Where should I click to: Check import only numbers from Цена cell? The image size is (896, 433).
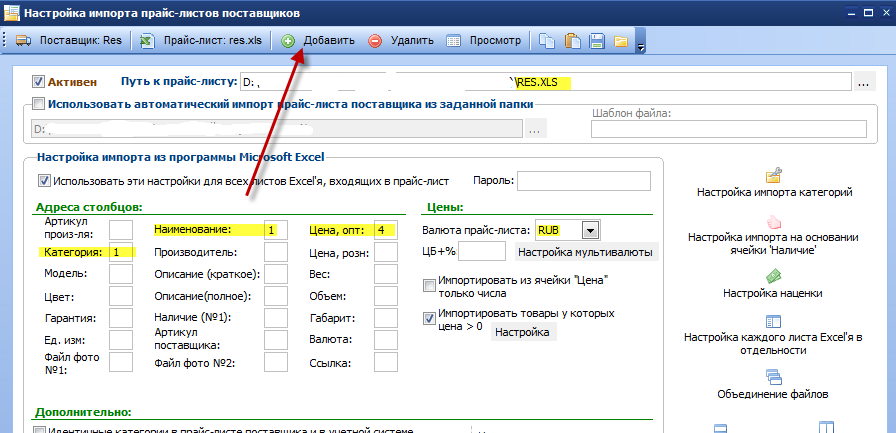tap(429, 285)
